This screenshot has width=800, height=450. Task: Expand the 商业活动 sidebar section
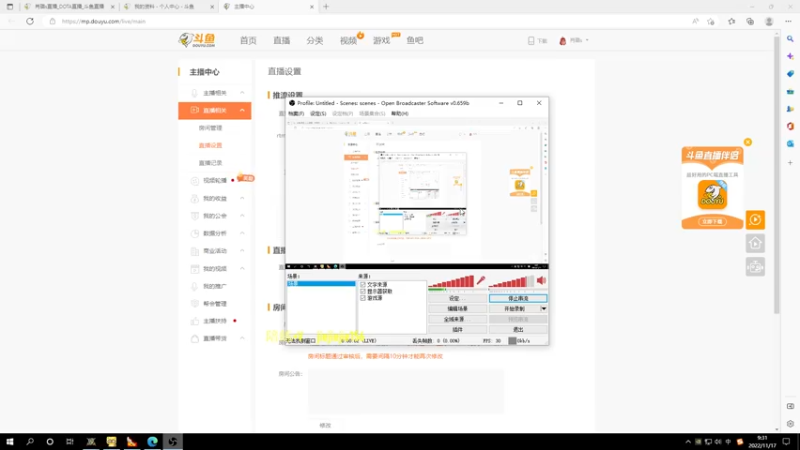(215, 251)
